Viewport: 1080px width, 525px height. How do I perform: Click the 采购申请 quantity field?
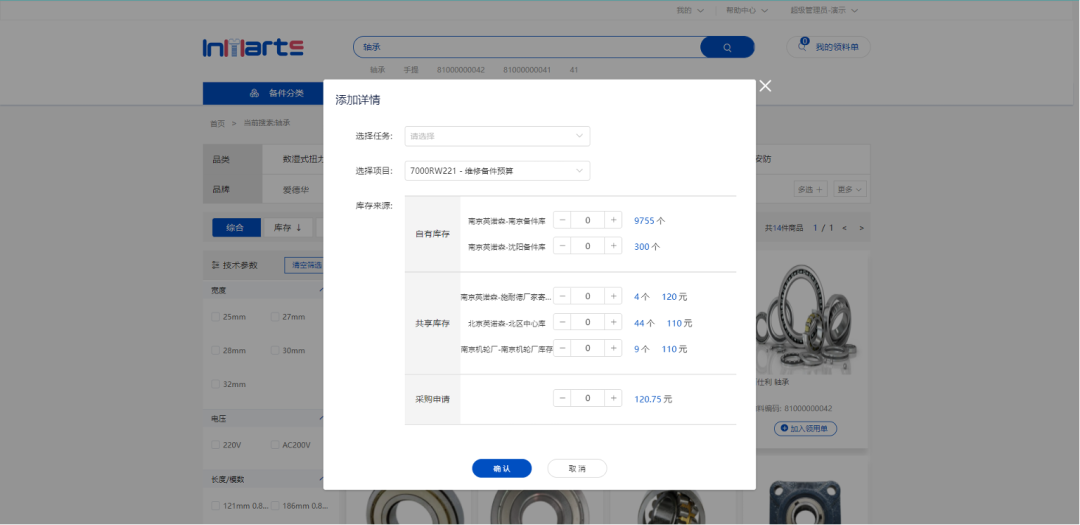click(x=588, y=398)
